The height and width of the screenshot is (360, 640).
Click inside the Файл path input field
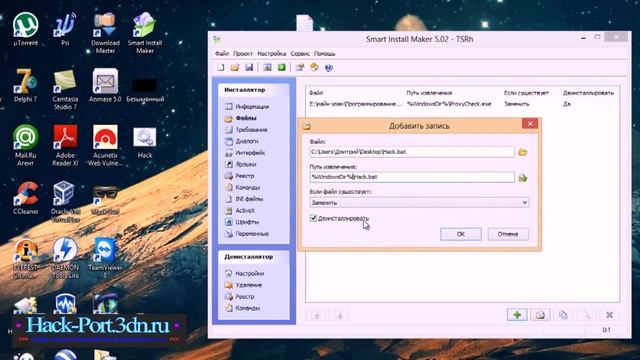click(x=412, y=152)
